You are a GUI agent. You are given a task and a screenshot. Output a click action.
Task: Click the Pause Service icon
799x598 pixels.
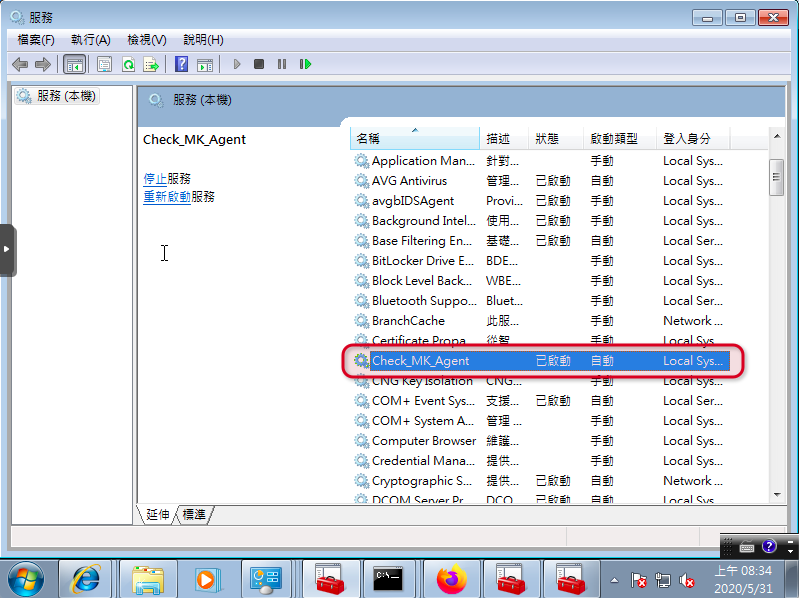coord(282,64)
